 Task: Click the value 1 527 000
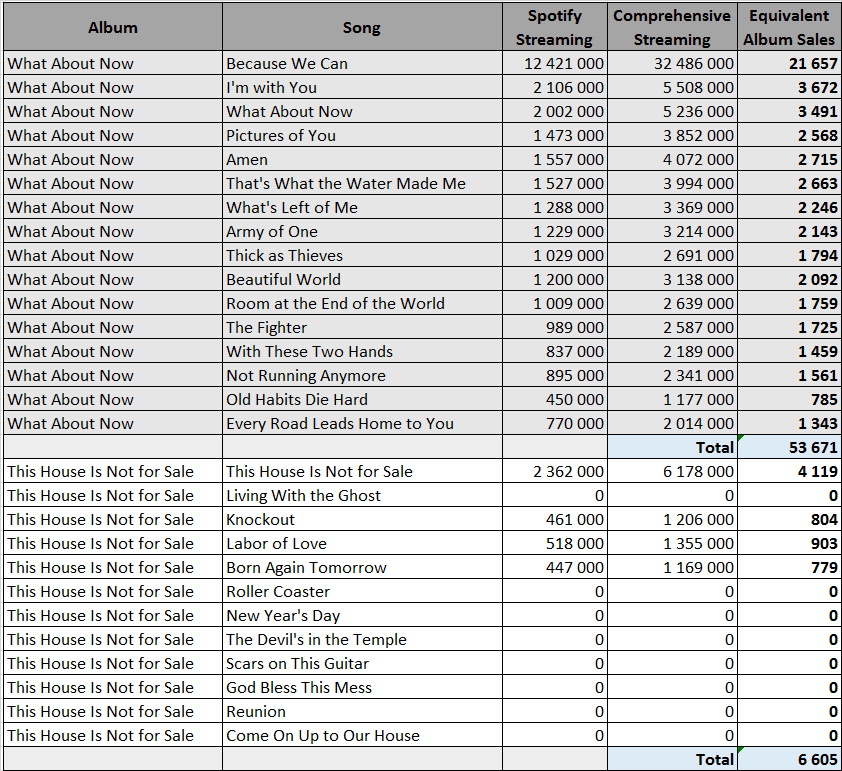(555, 184)
